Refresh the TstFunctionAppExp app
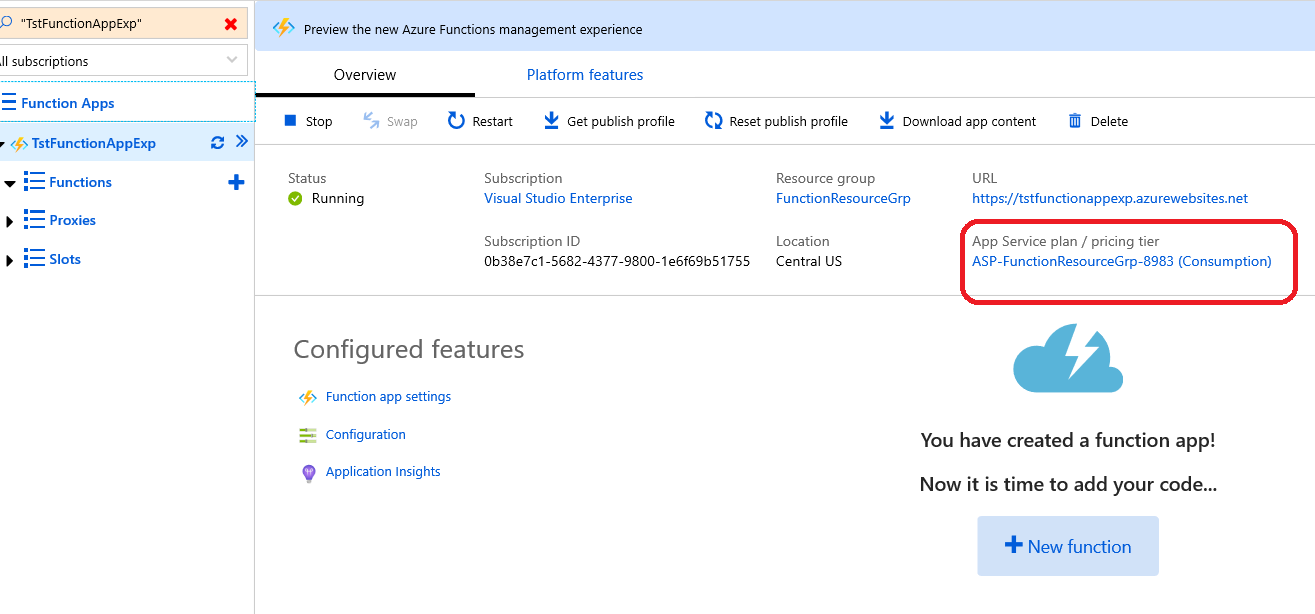Screen dimensions: 1315x614 click(x=217, y=143)
